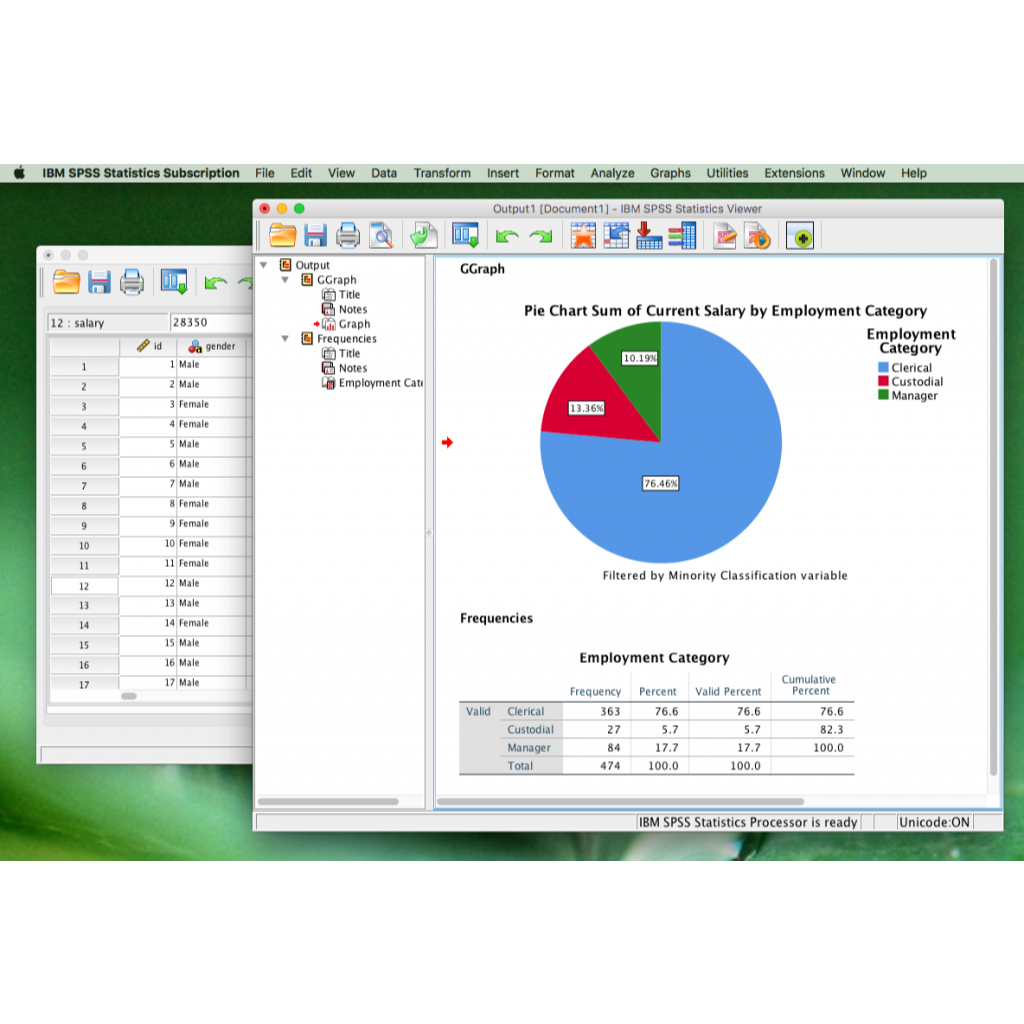Select the gender column header

click(212, 346)
